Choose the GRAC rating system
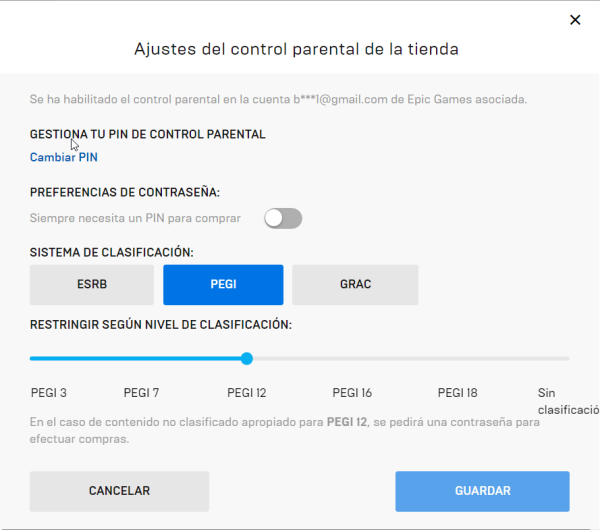Viewport: 600px width, 530px height. (x=355, y=285)
